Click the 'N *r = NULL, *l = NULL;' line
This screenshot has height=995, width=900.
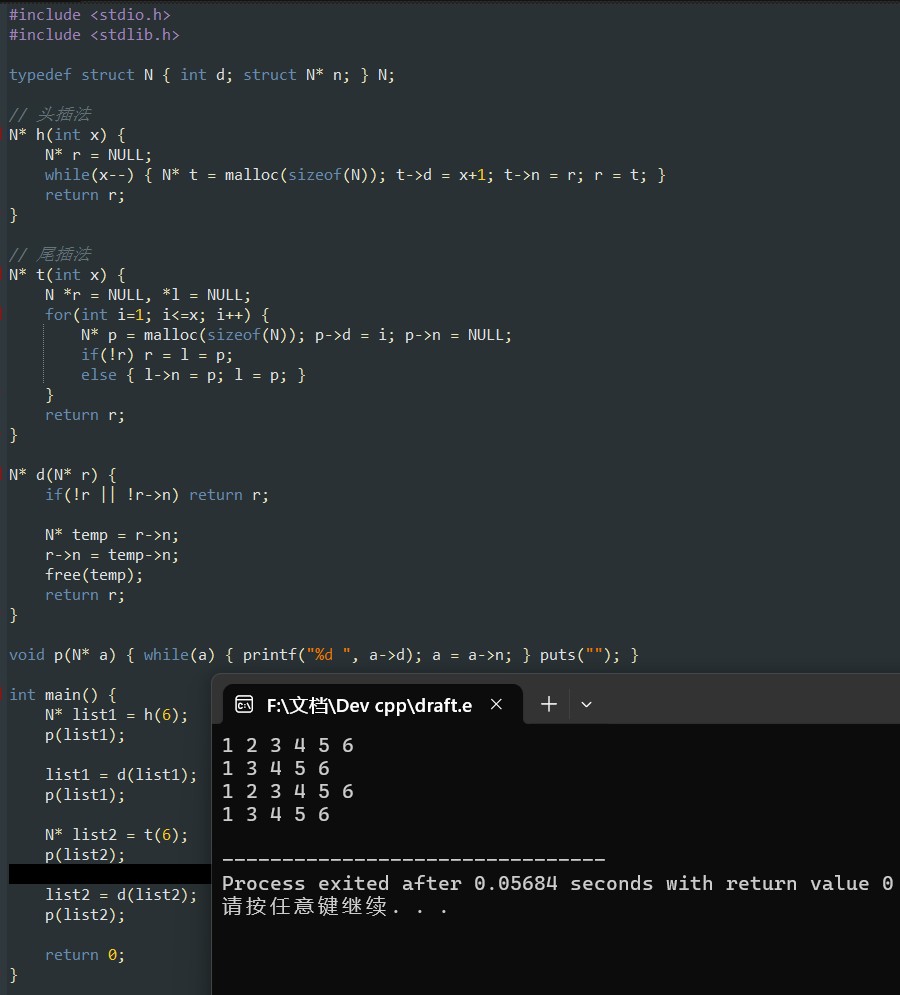(x=148, y=295)
